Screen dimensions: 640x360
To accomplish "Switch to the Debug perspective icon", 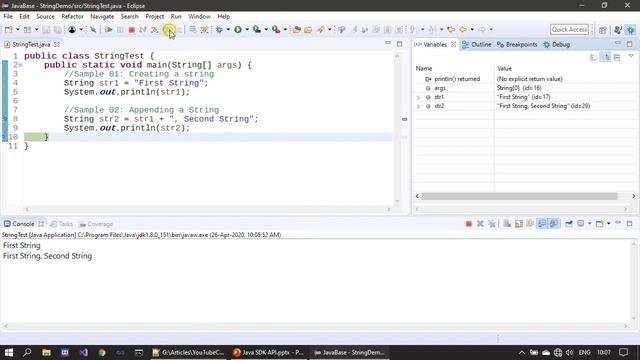I will point(631,30).
